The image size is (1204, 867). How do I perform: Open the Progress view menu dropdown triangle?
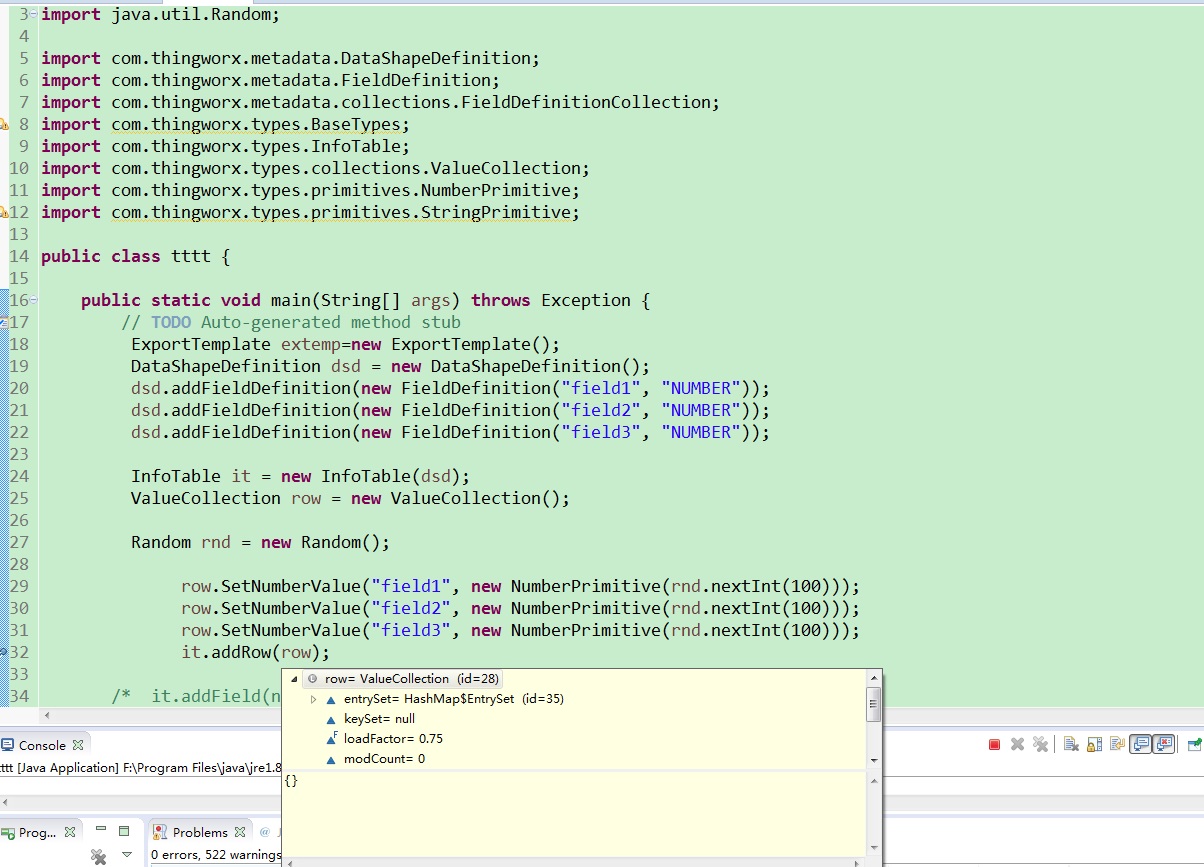(x=127, y=855)
